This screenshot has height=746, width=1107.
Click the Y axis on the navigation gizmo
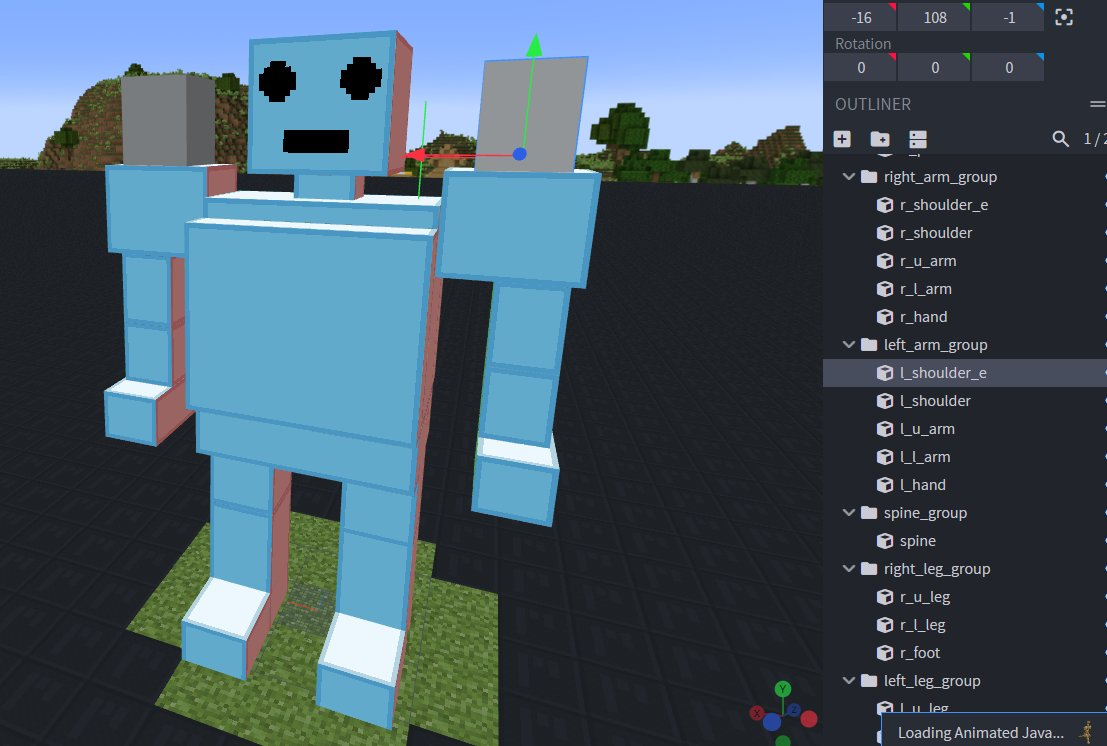pos(781,689)
